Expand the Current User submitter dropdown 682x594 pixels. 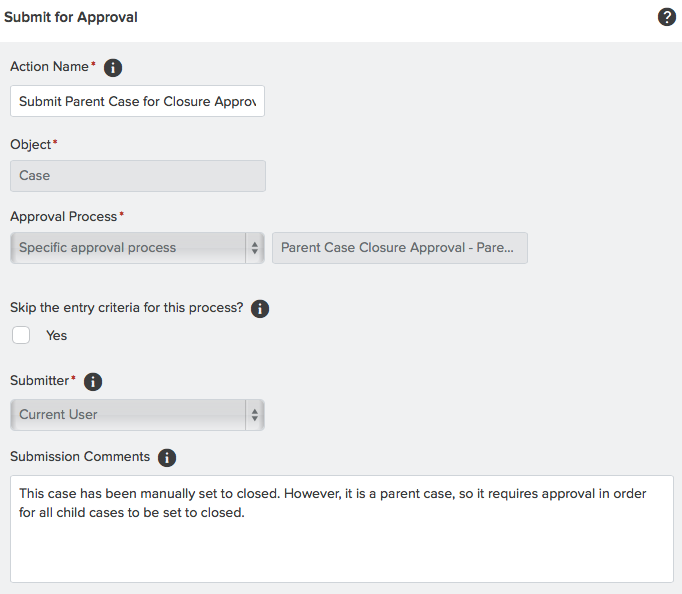point(137,415)
